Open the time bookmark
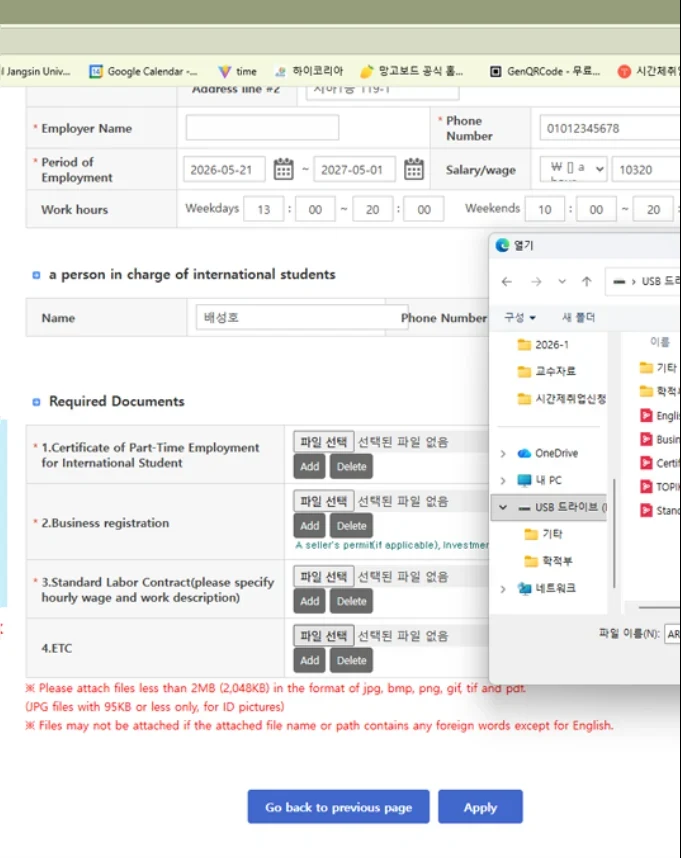681x858 pixels. tap(237, 71)
